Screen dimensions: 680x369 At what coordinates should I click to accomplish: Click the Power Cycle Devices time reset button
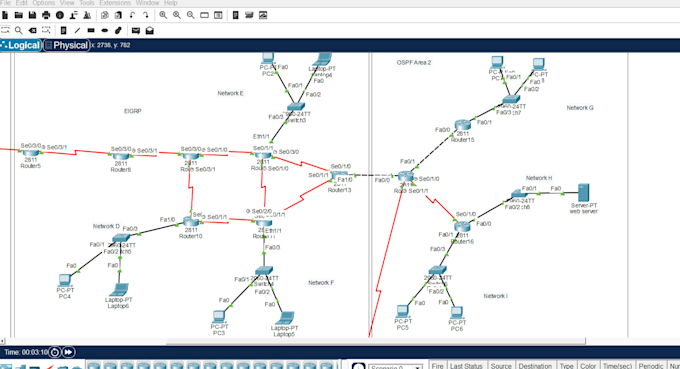[55, 352]
